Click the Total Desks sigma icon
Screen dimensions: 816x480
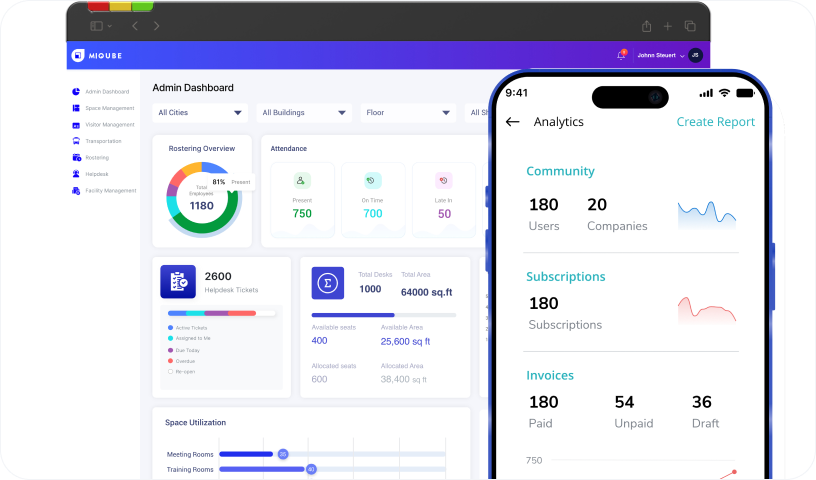(328, 283)
